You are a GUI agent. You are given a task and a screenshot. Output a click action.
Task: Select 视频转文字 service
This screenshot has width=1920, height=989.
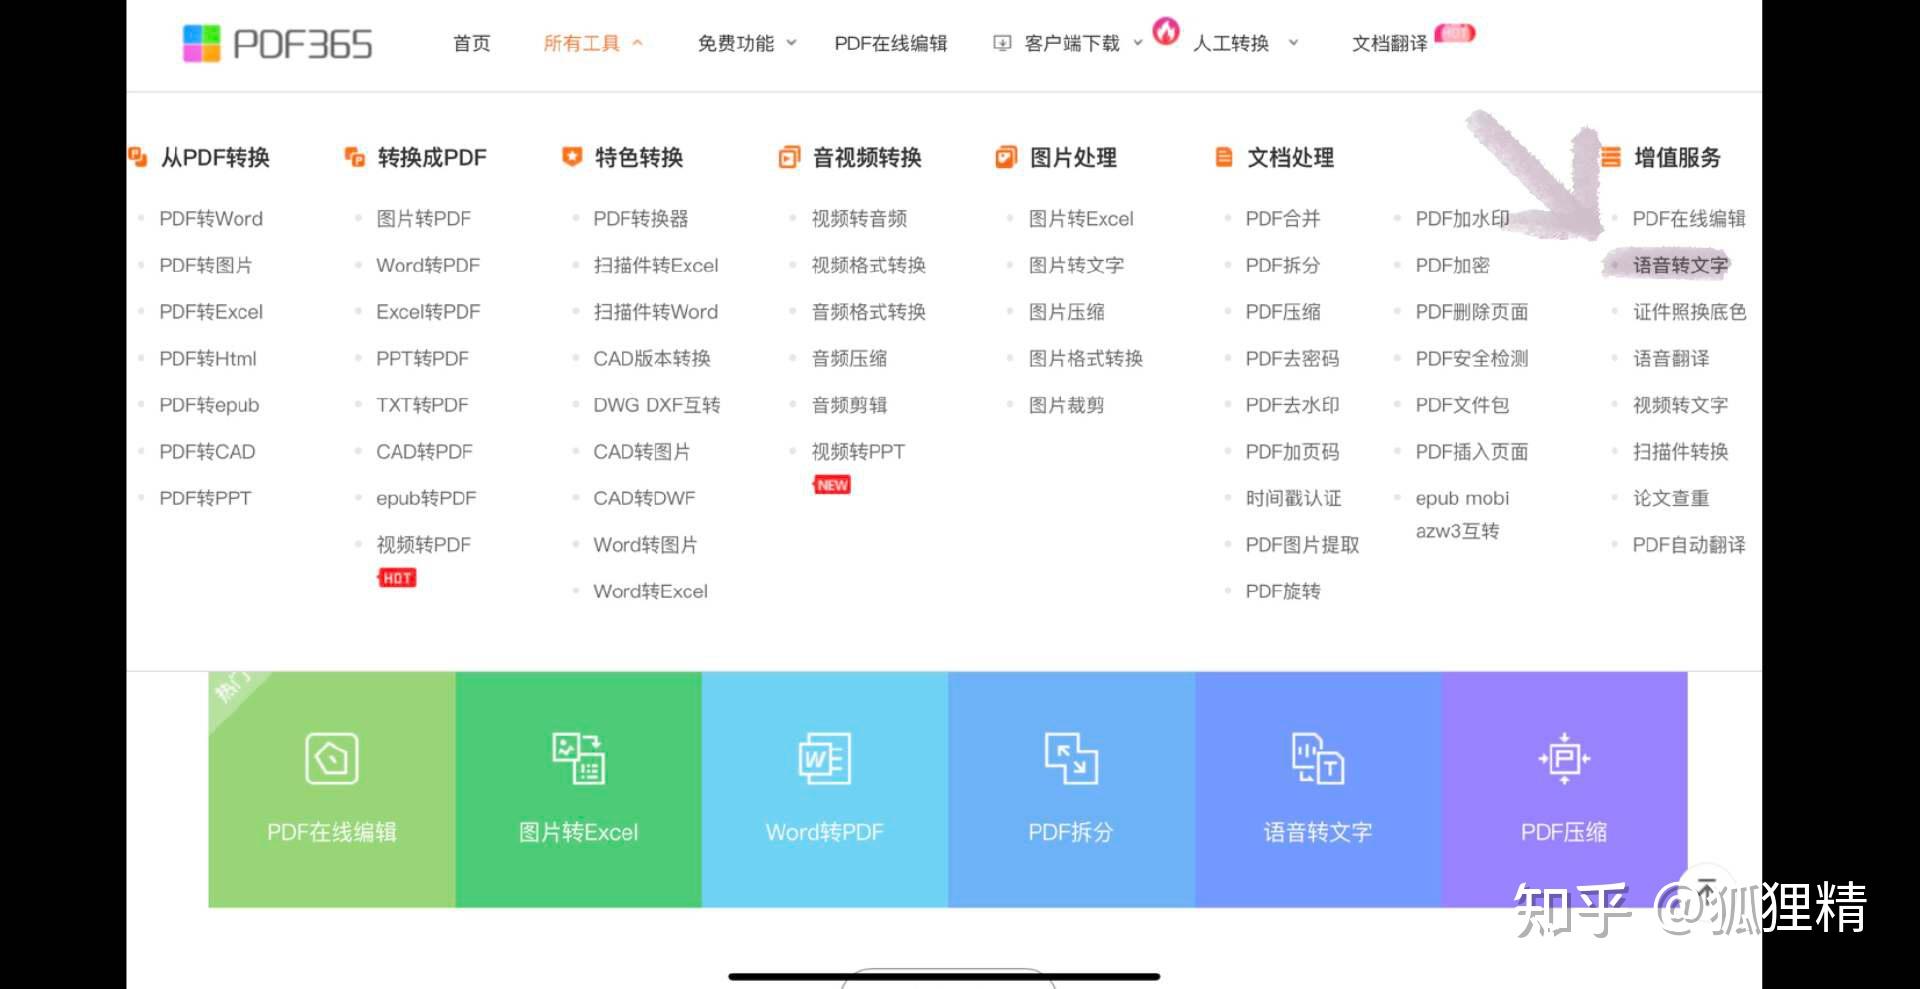click(1681, 405)
